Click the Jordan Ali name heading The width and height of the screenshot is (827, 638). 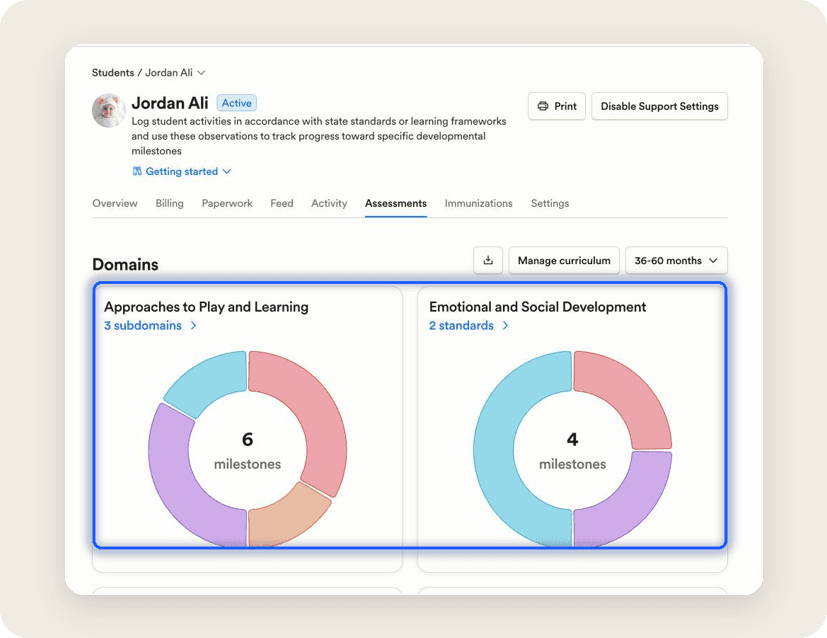click(x=170, y=103)
